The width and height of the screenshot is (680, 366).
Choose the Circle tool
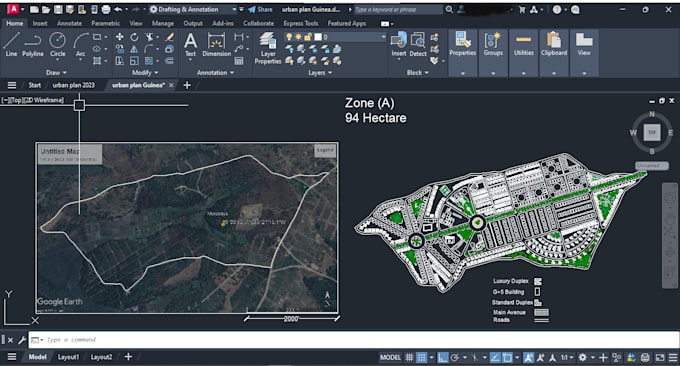point(58,44)
